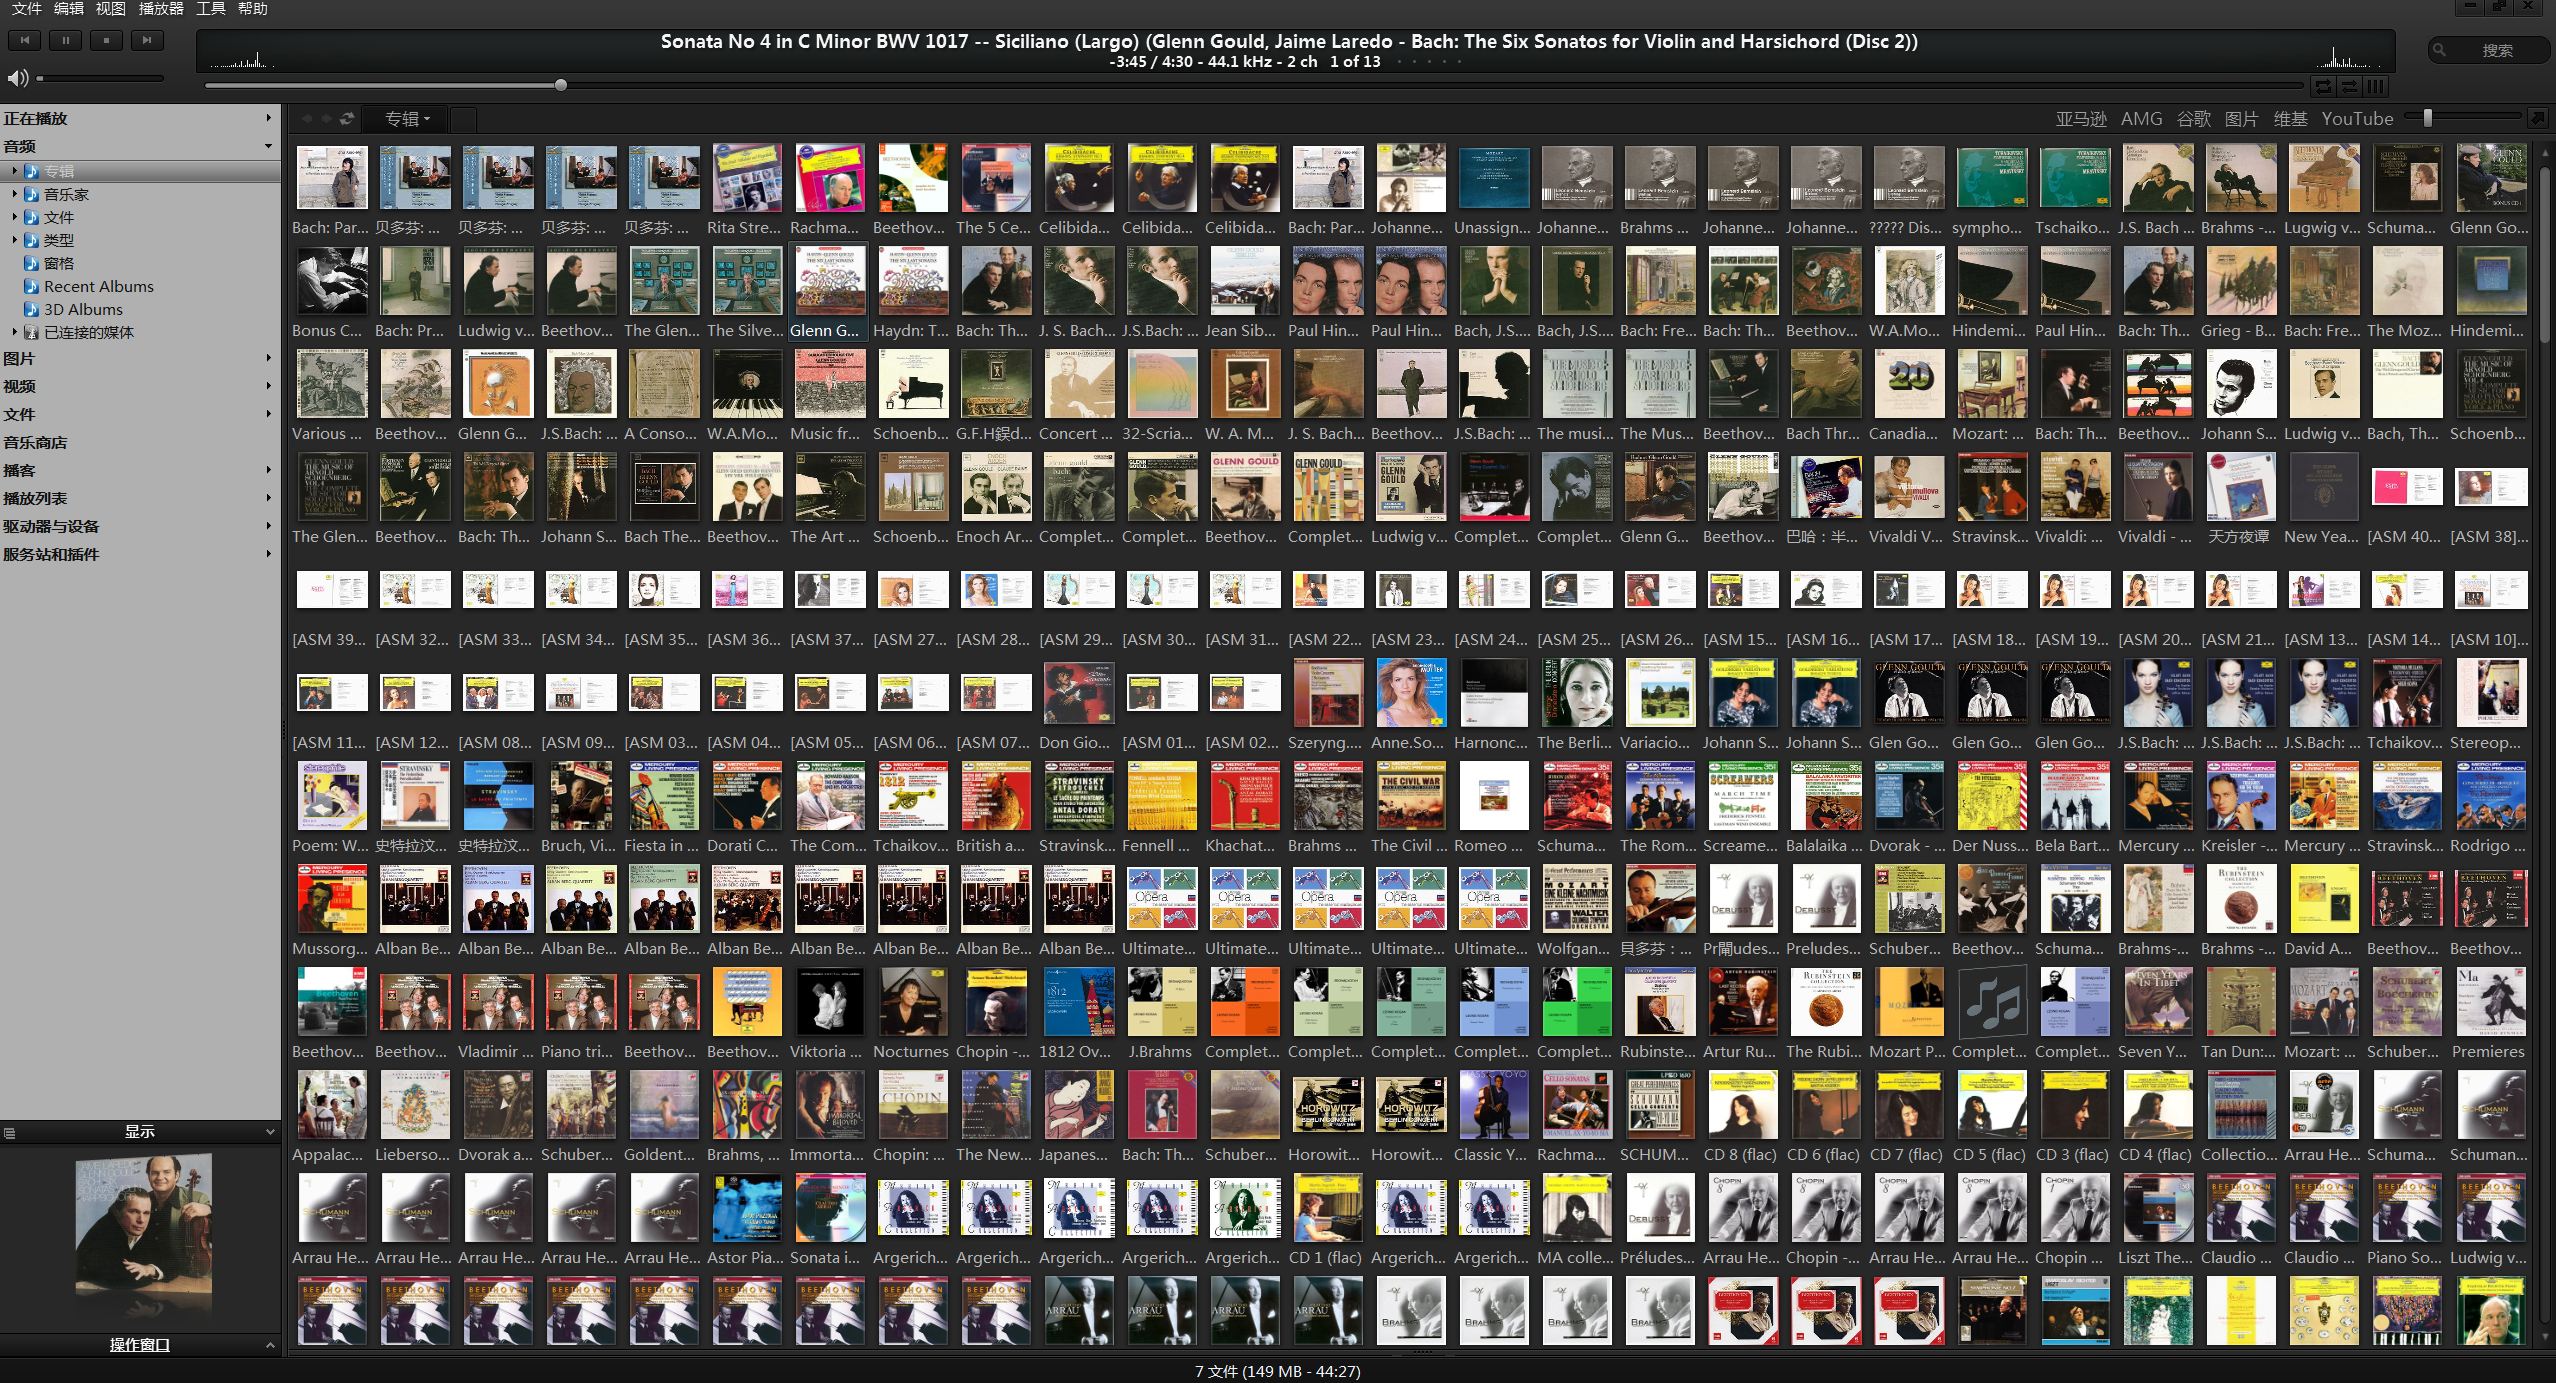This screenshot has width=2556, height=1383.
Task: Open the 播放器 menu
Action: tap(161, 9)
